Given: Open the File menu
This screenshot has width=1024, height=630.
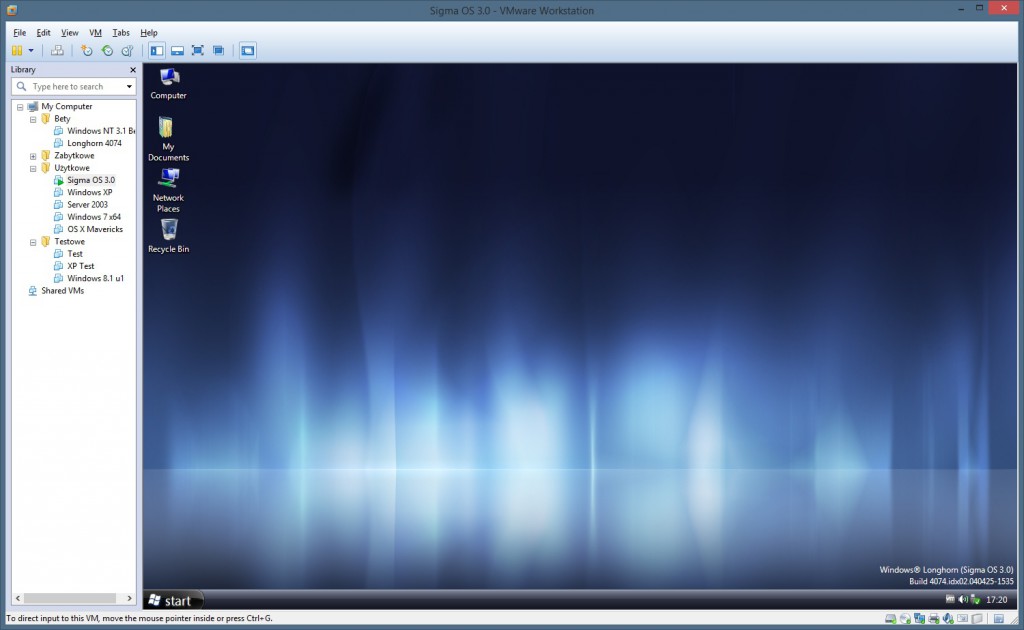Looking at the screenshot, I should click(x=20, y=33).
